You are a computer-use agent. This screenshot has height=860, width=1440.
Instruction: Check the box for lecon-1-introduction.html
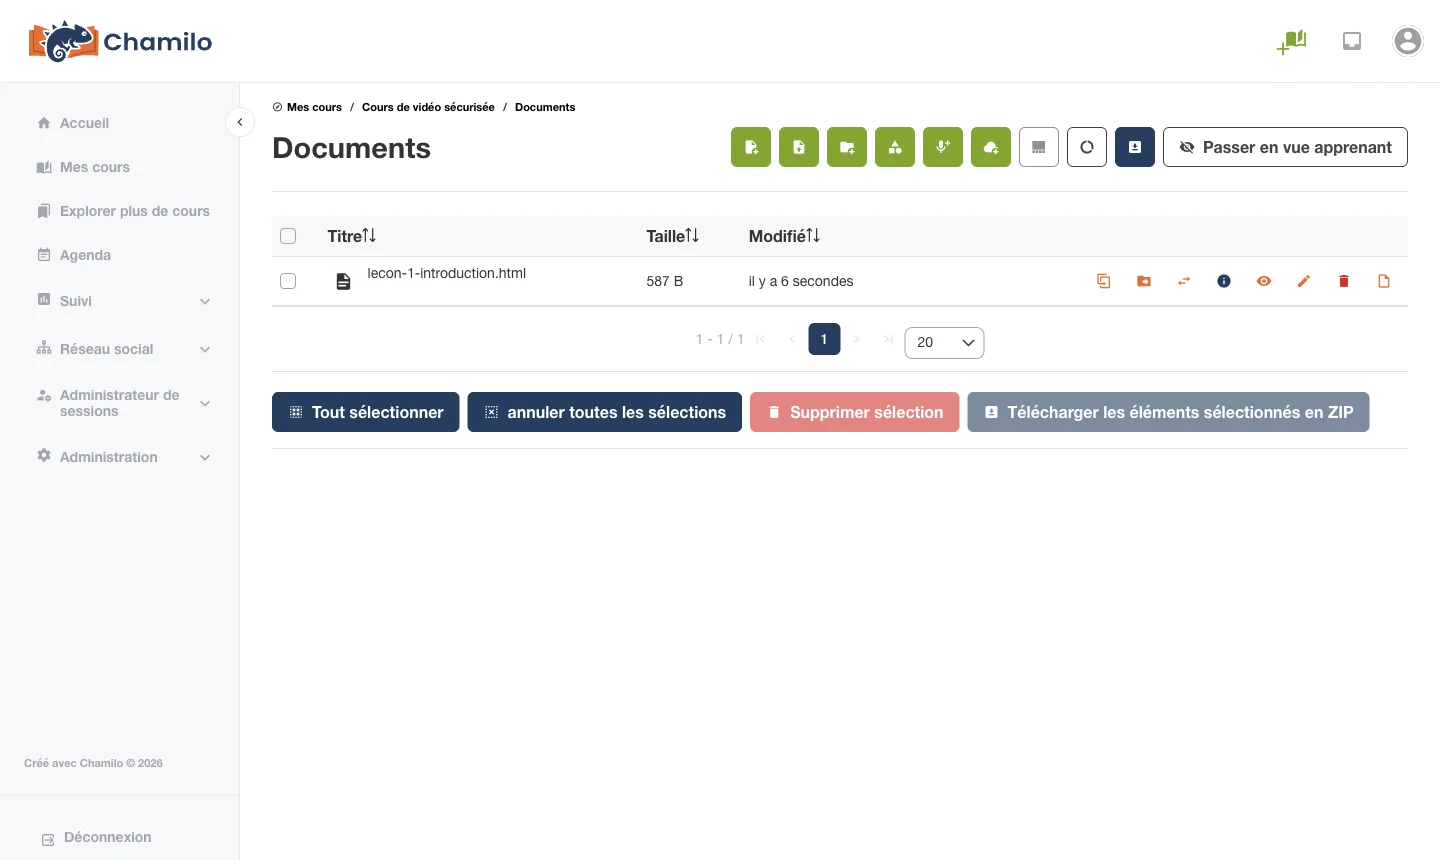pyautogui.click(x=288, y=281)
